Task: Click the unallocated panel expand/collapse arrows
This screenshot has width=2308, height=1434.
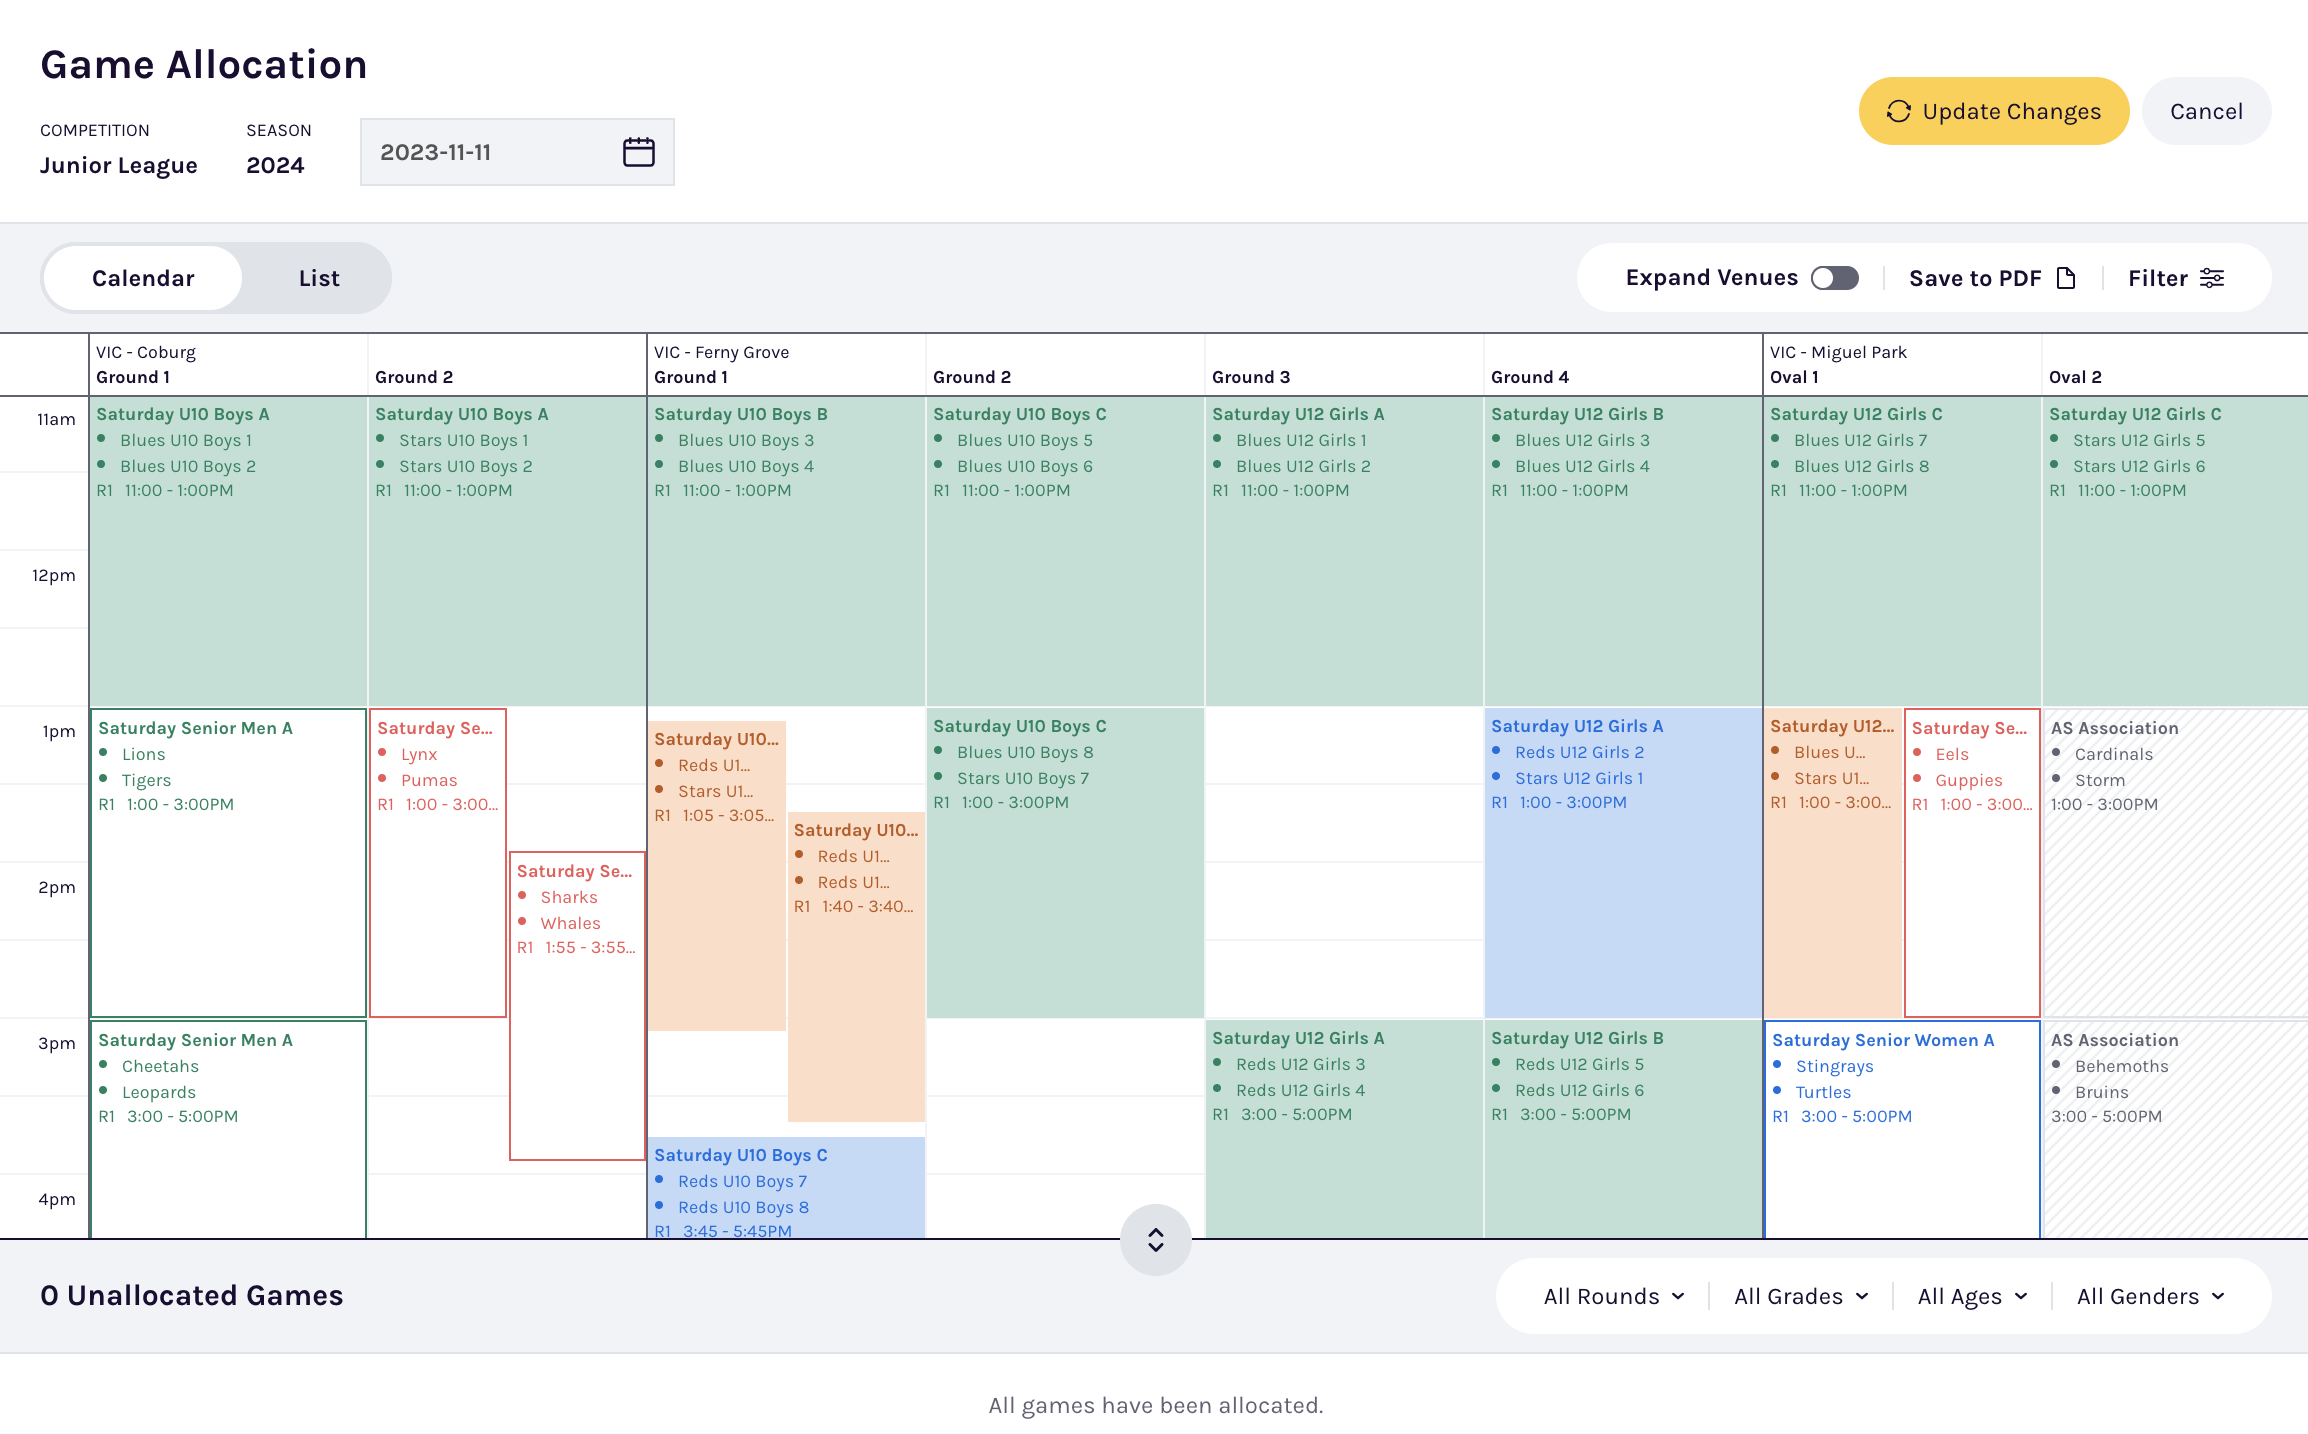Action: (1155, 1239)
